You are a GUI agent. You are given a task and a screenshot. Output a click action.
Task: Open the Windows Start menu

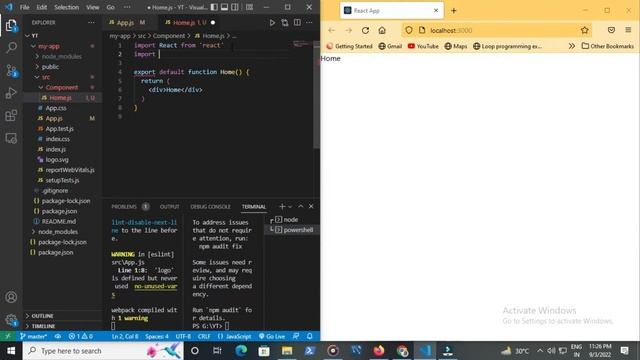[11, 351]
